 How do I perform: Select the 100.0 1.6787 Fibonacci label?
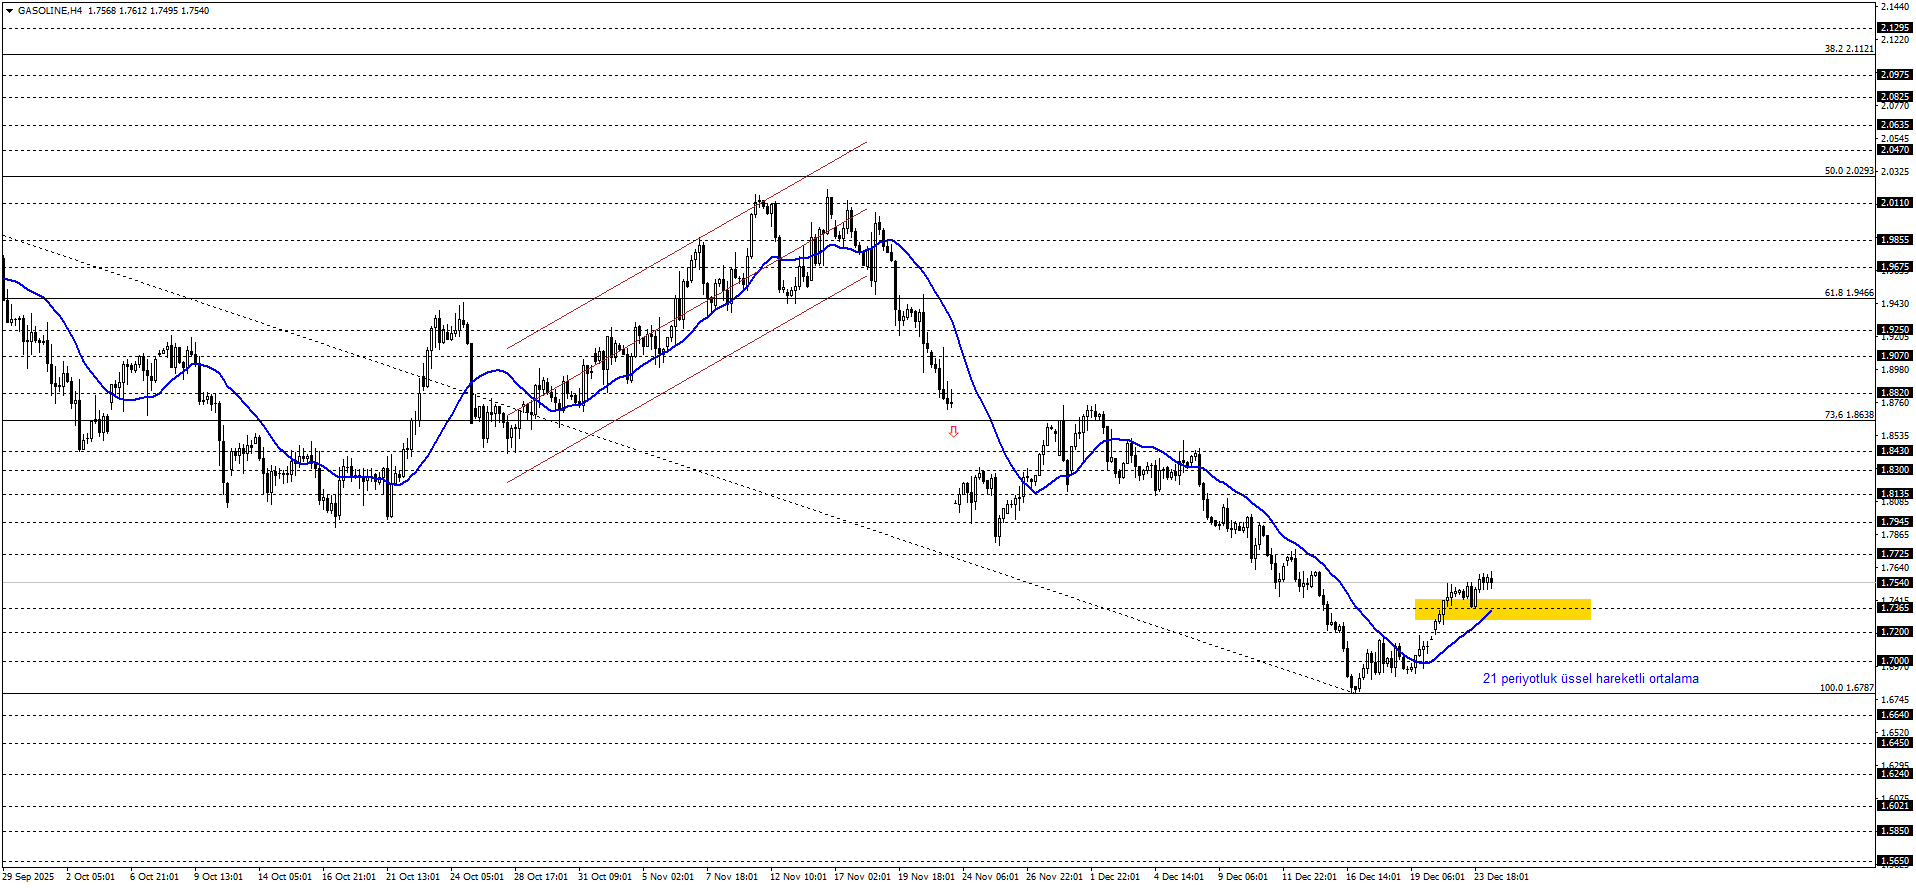(1846, 688)
